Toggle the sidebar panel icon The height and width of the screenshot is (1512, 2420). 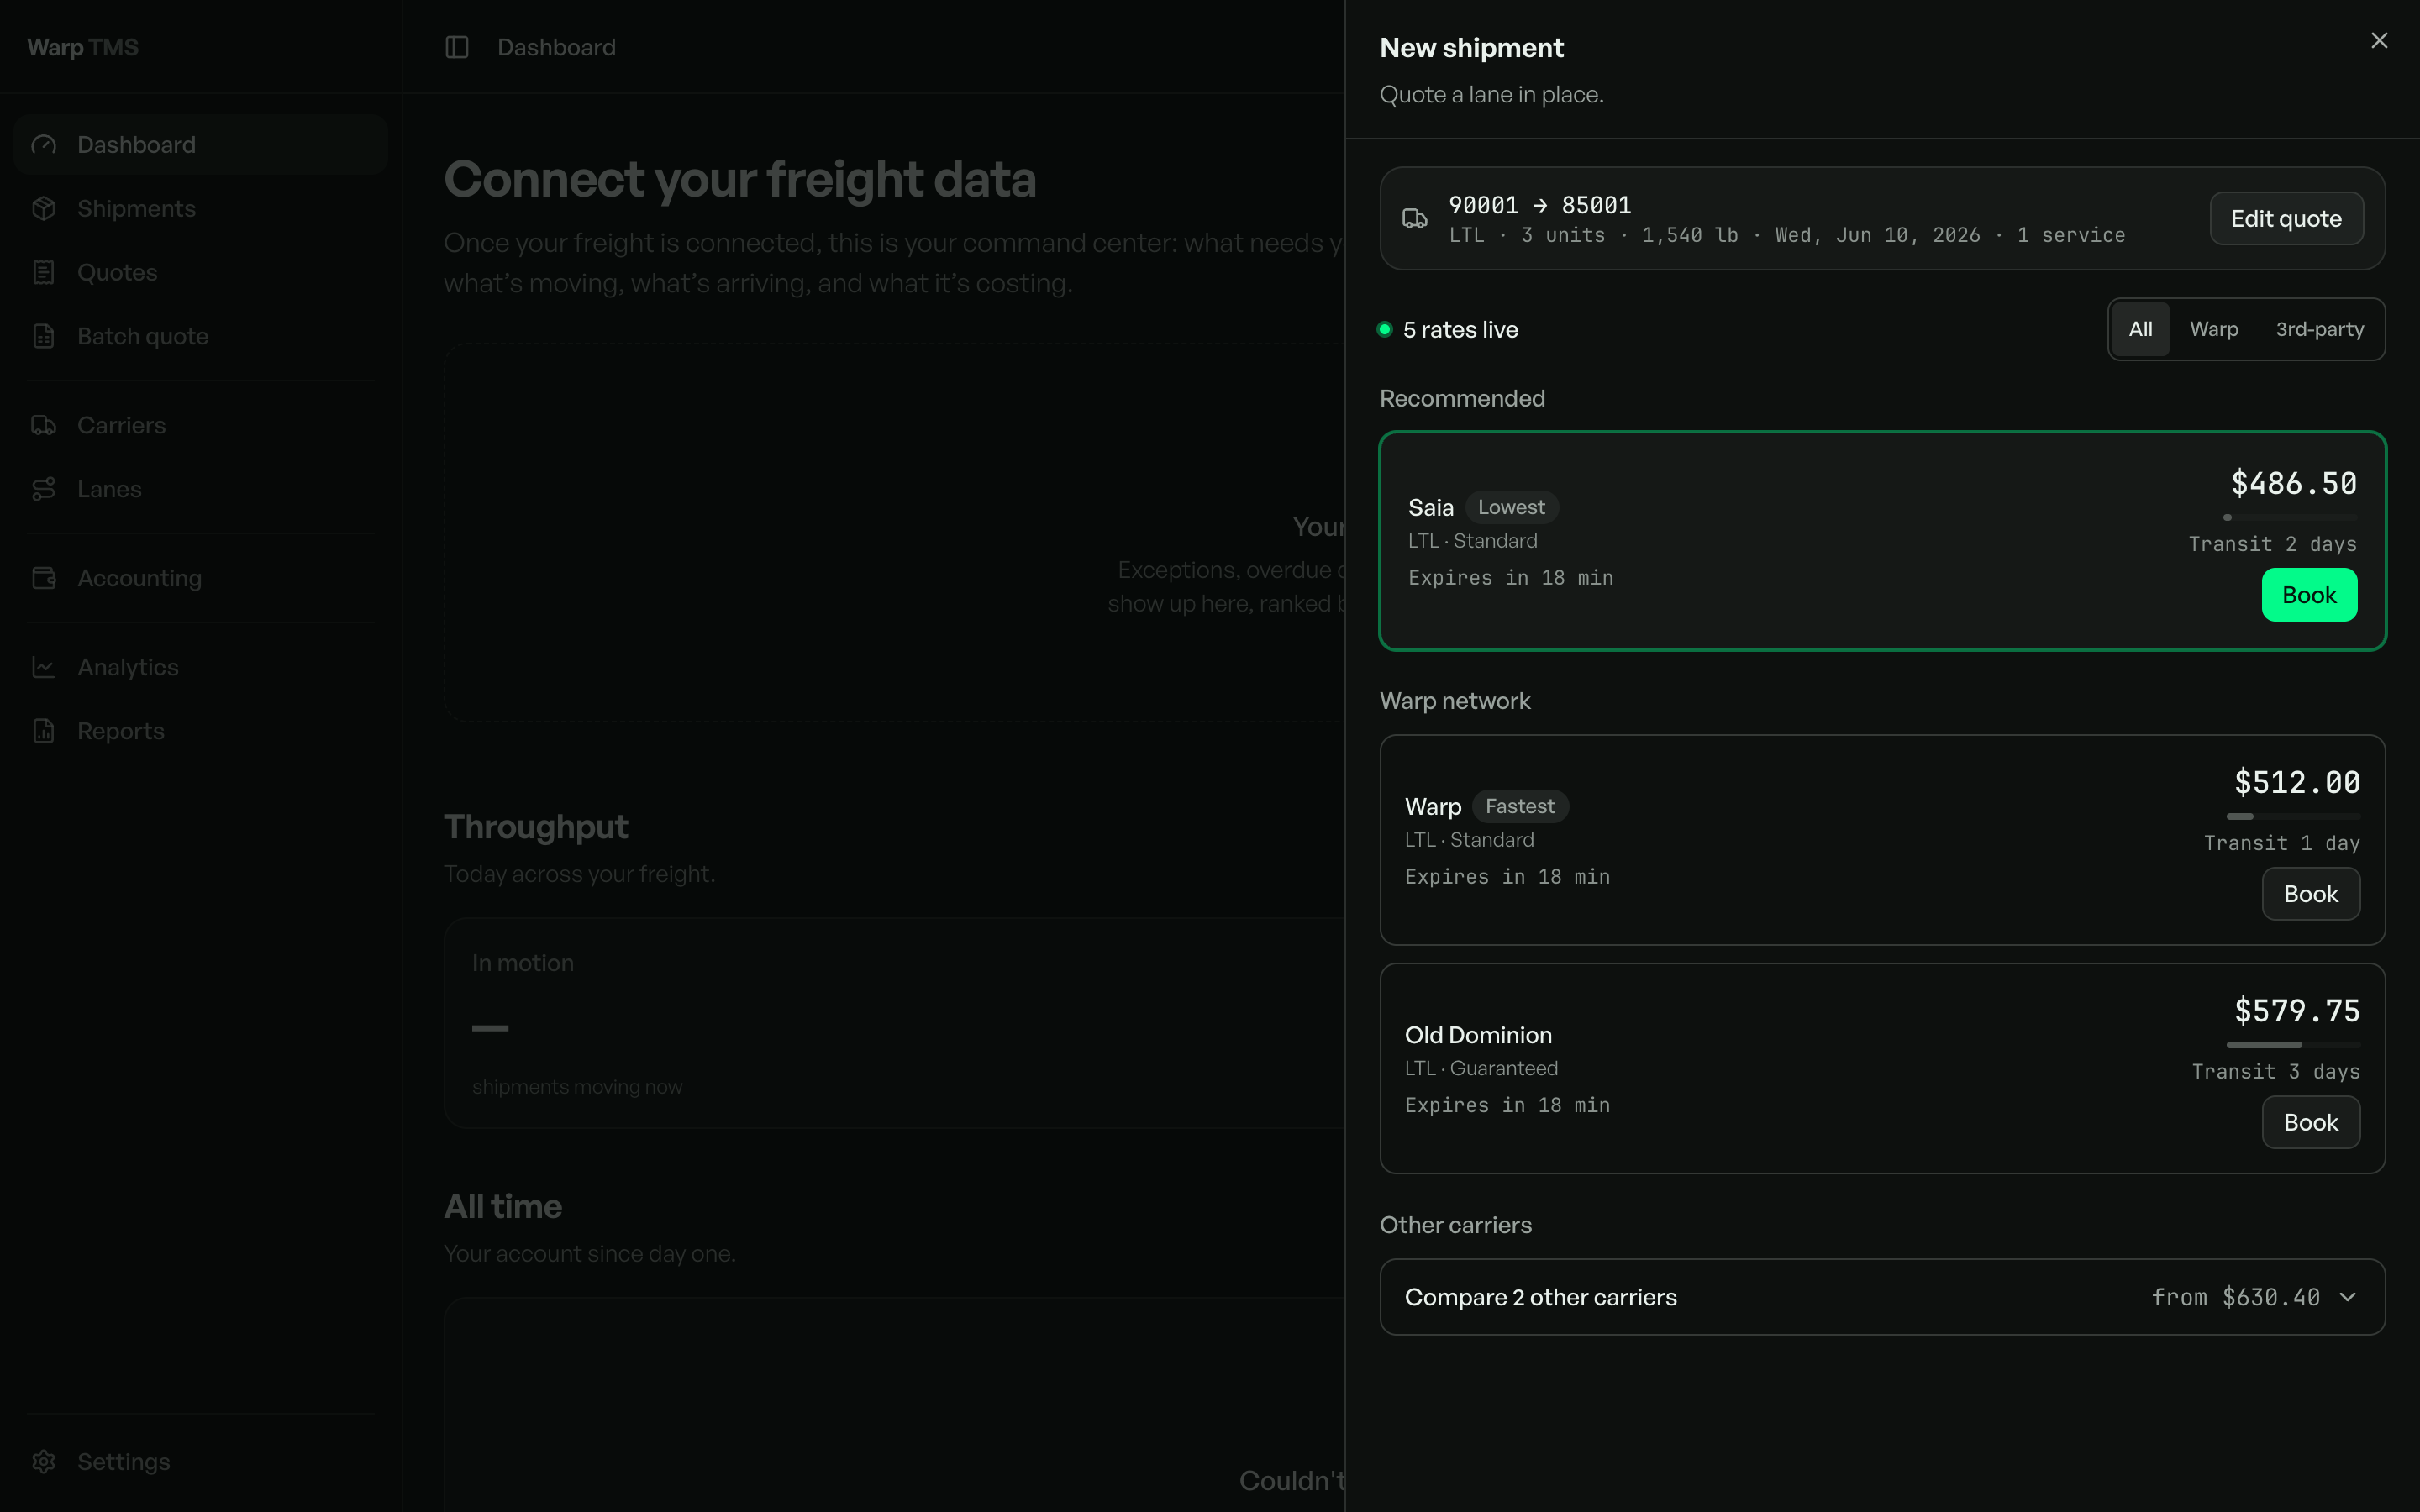(x=457, y=47)
